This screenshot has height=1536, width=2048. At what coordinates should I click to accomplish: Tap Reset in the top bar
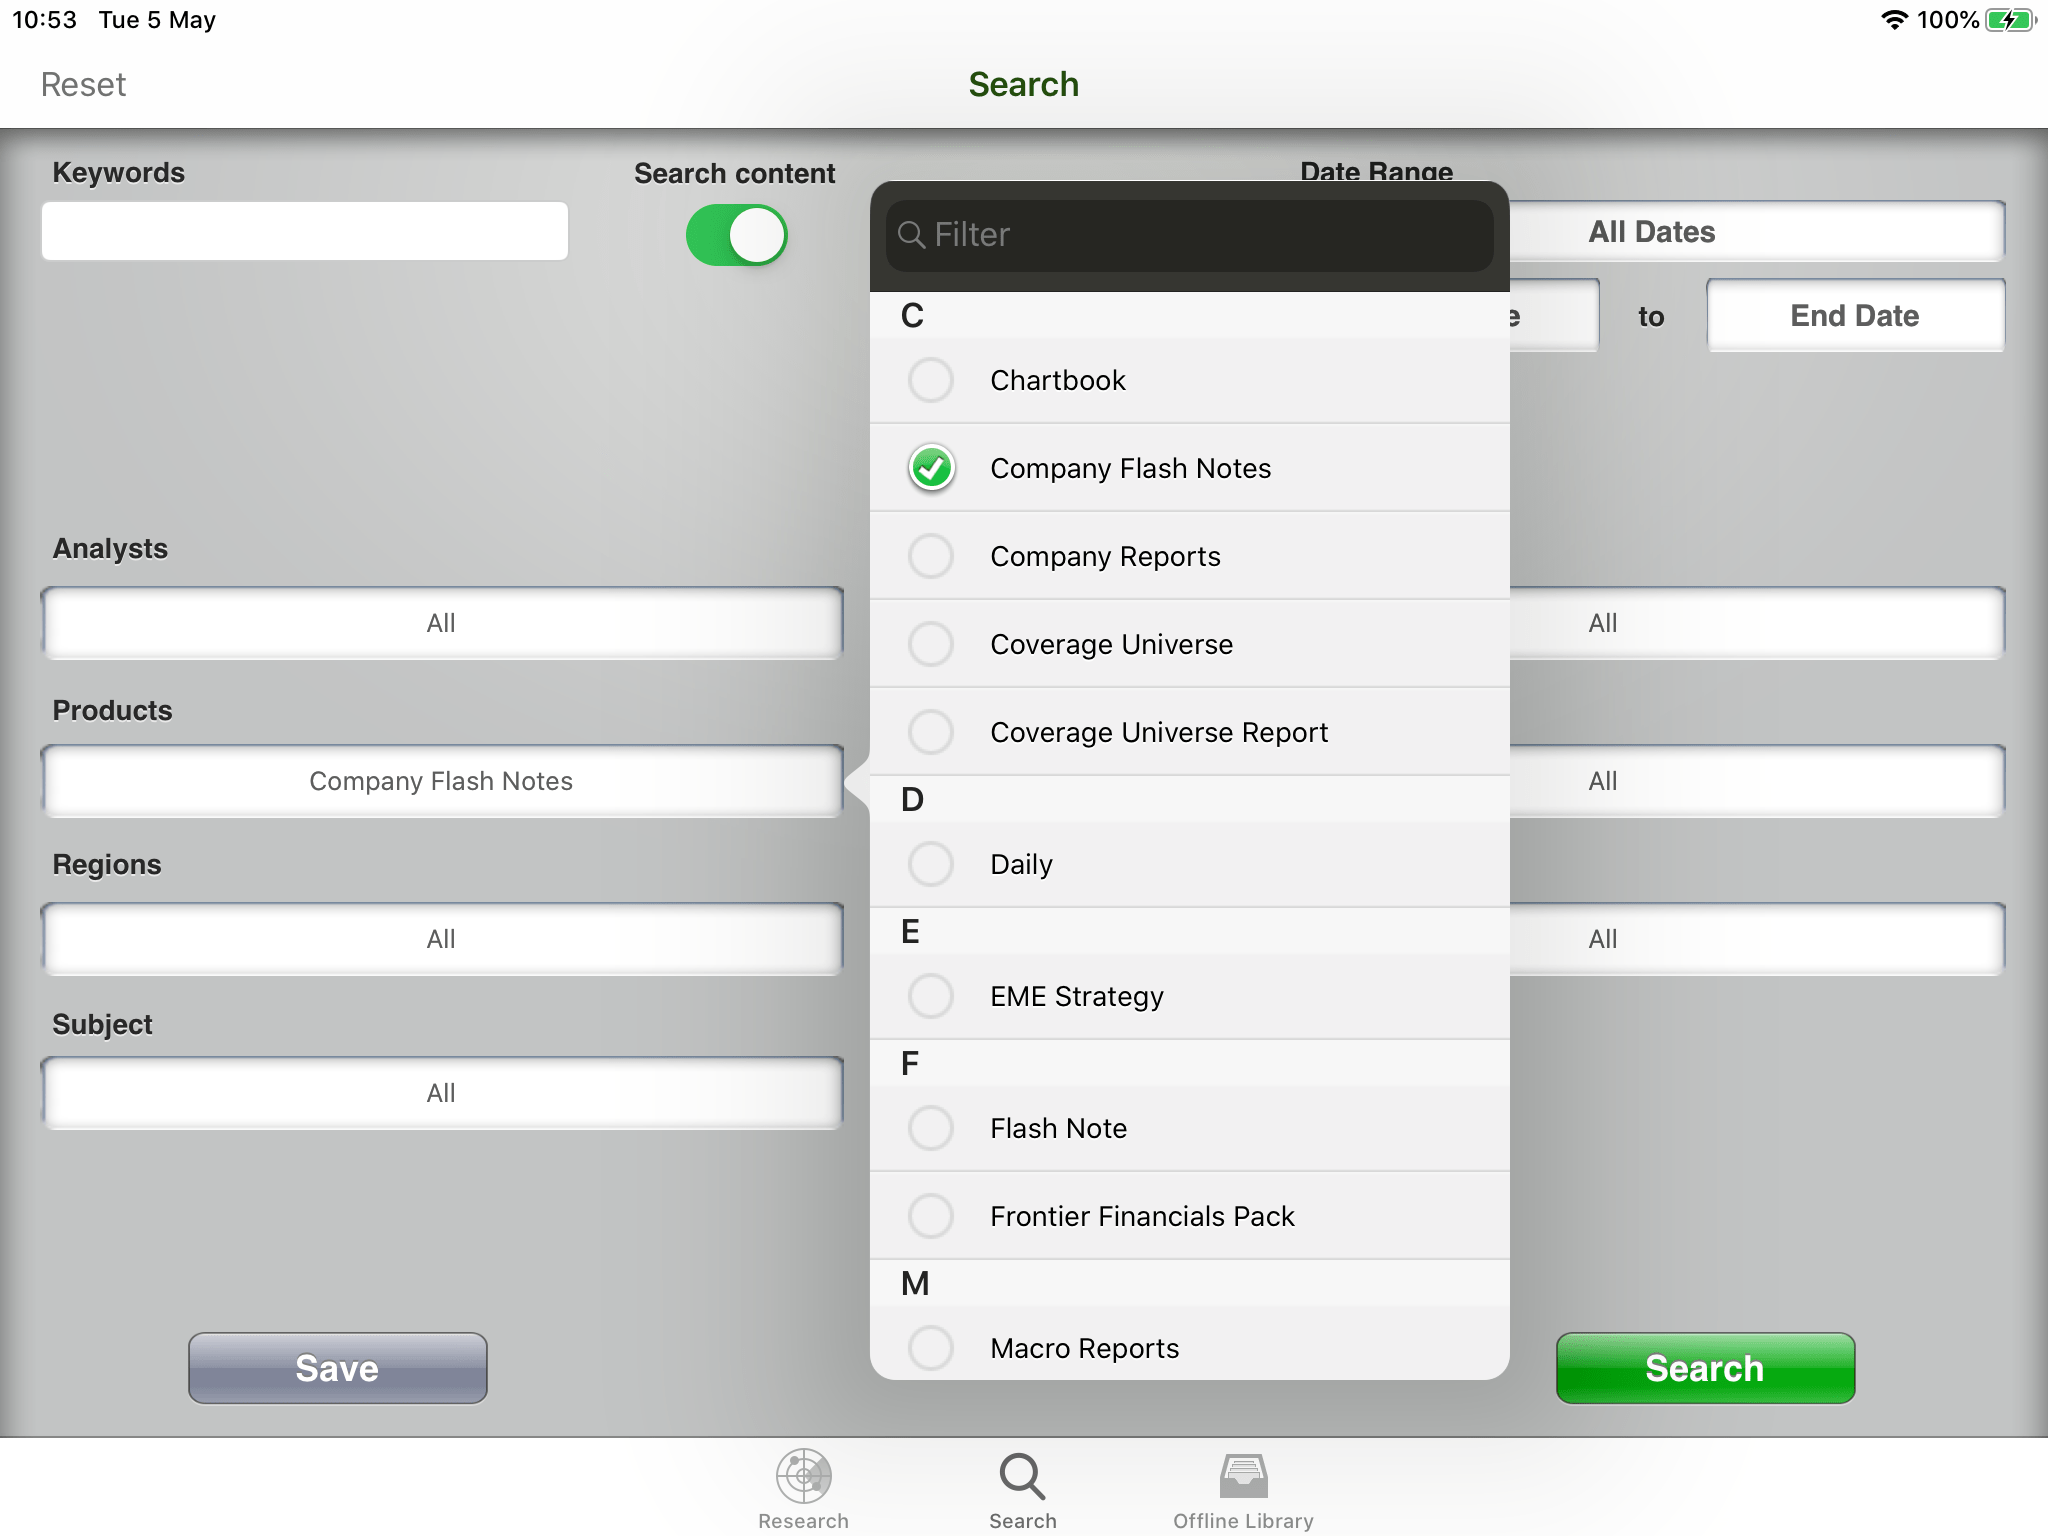[83, 85]
